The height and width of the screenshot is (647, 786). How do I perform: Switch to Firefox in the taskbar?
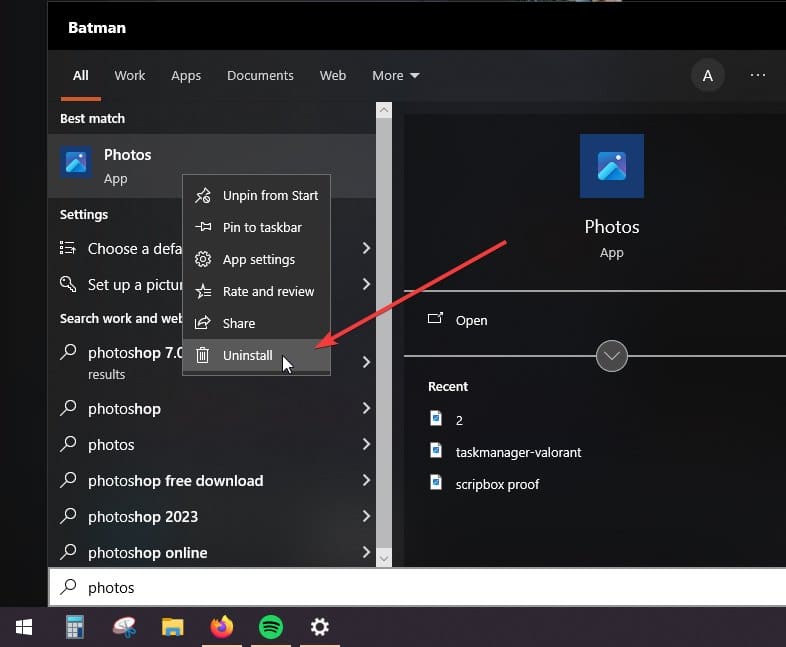(222, 627)
